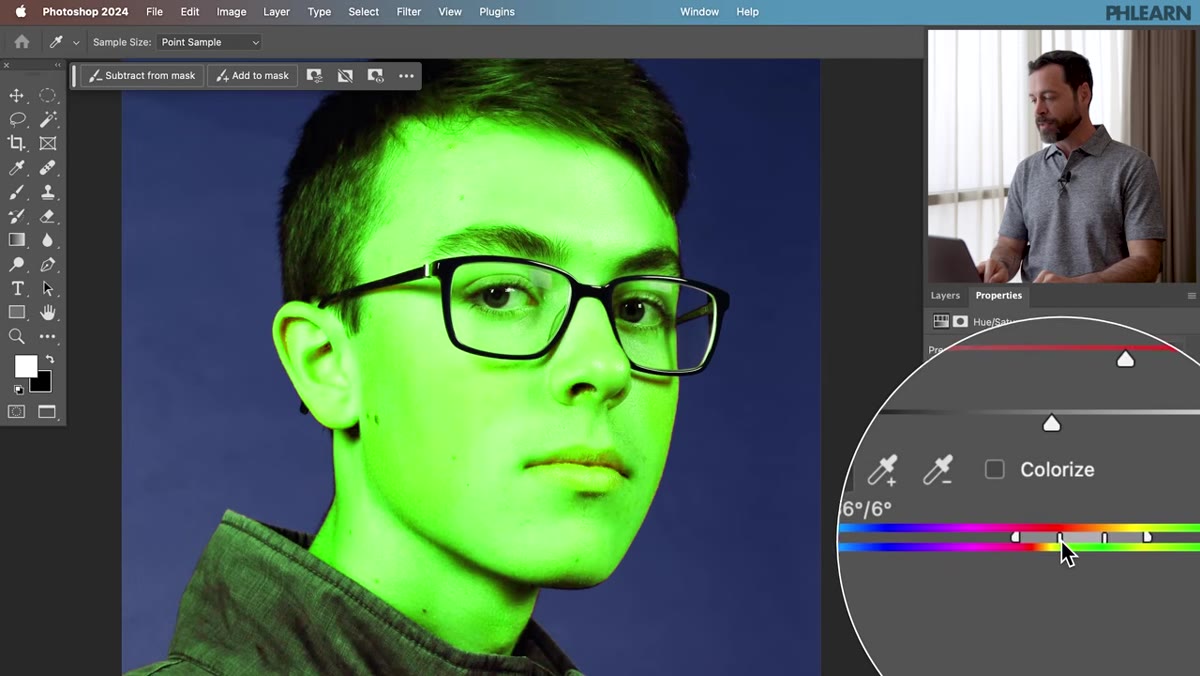Open the Plugins menu
The width and height of the screenshot is (1200, 676).
pos(497,12)
